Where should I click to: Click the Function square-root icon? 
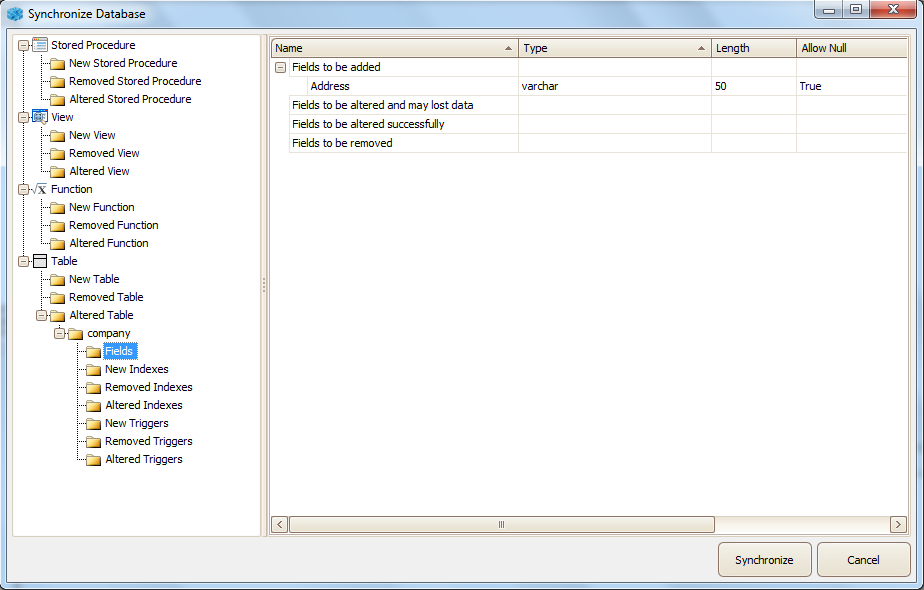39,189
